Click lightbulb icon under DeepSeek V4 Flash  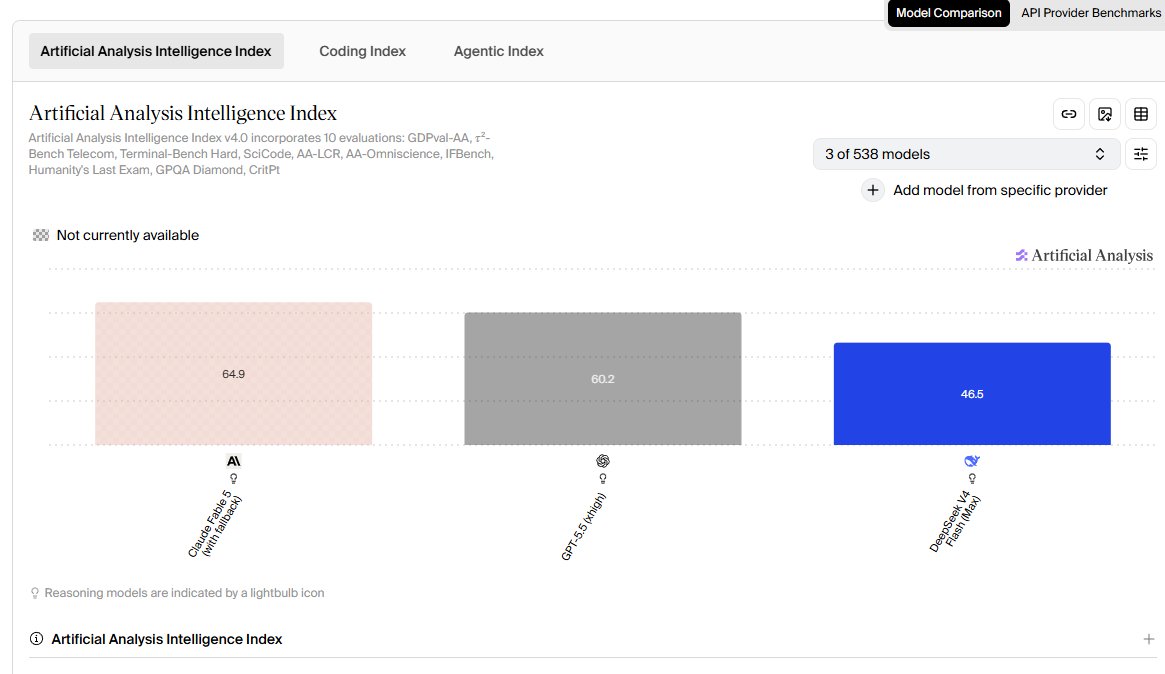tap(972, 479)
